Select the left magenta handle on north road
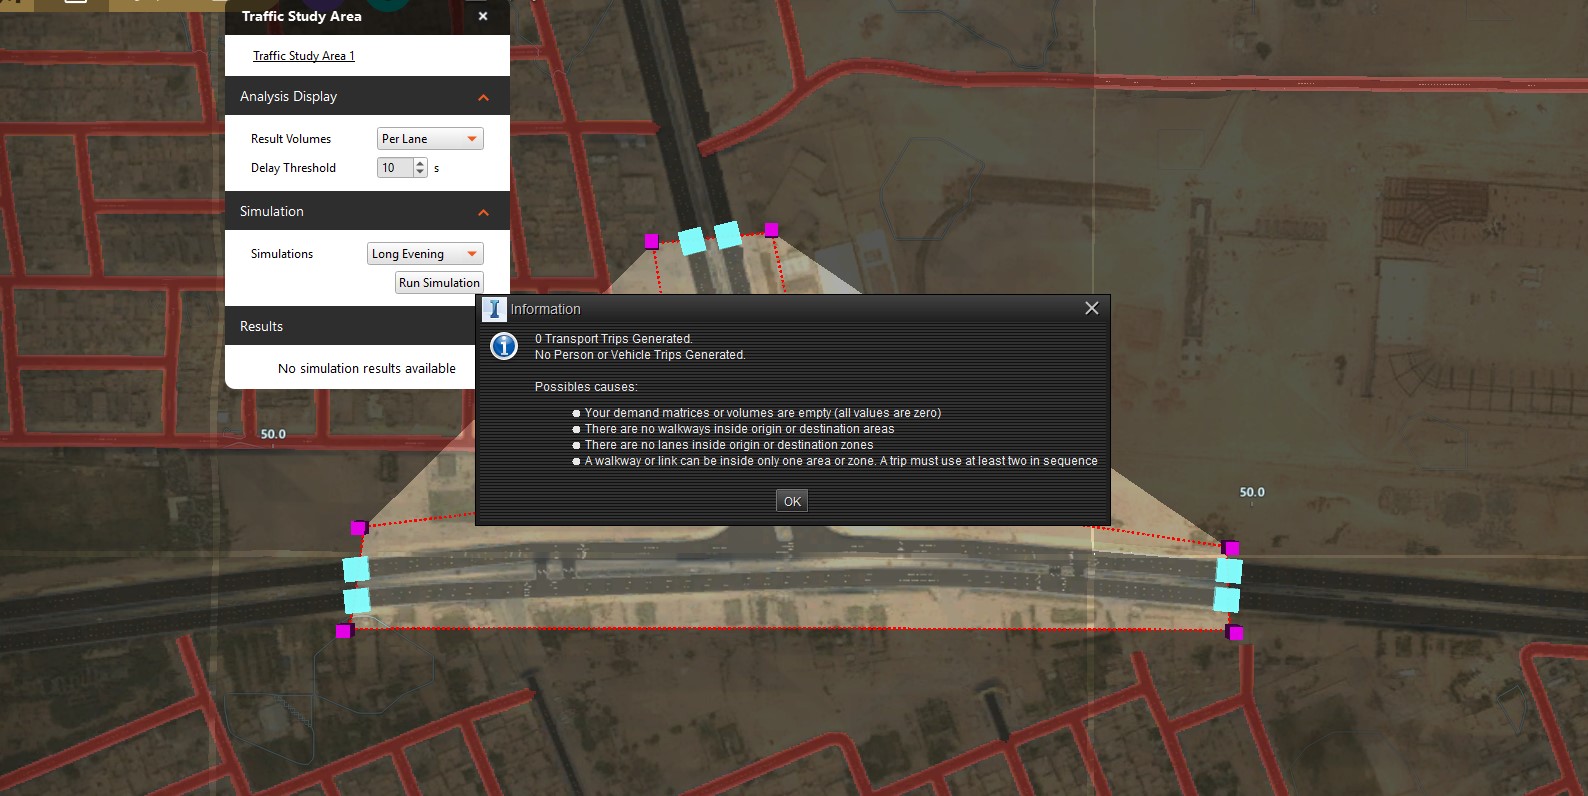Image resolution: width=1588 pixels, height=796 pixels. [x=652, y=241]
